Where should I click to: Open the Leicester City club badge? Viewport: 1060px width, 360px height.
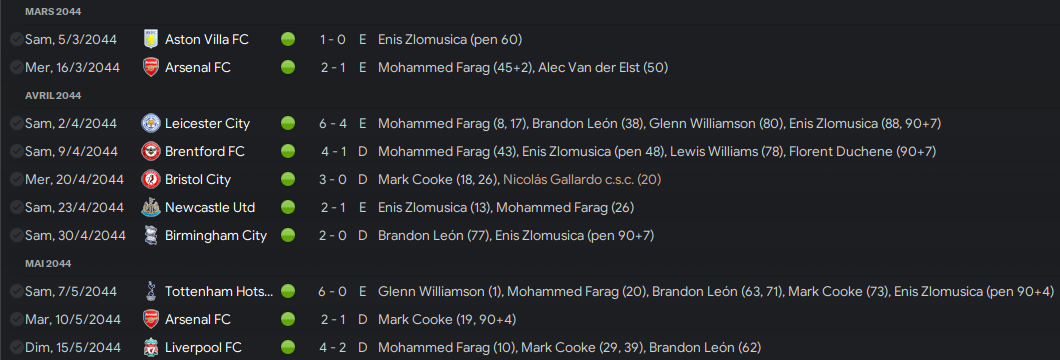point(150,124)
